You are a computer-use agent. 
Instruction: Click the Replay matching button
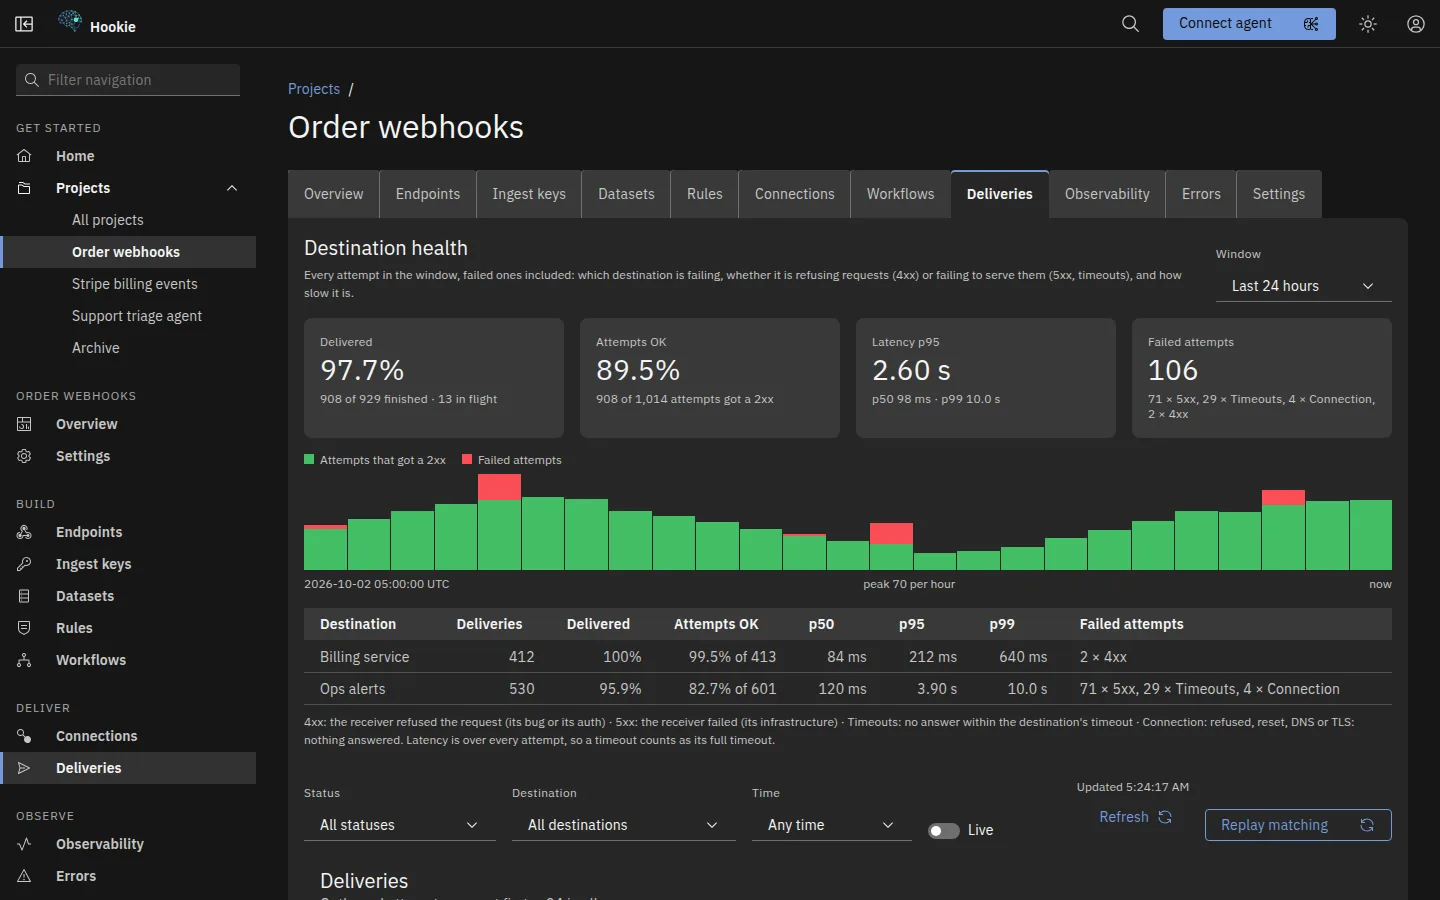[x=1298, y=825]
